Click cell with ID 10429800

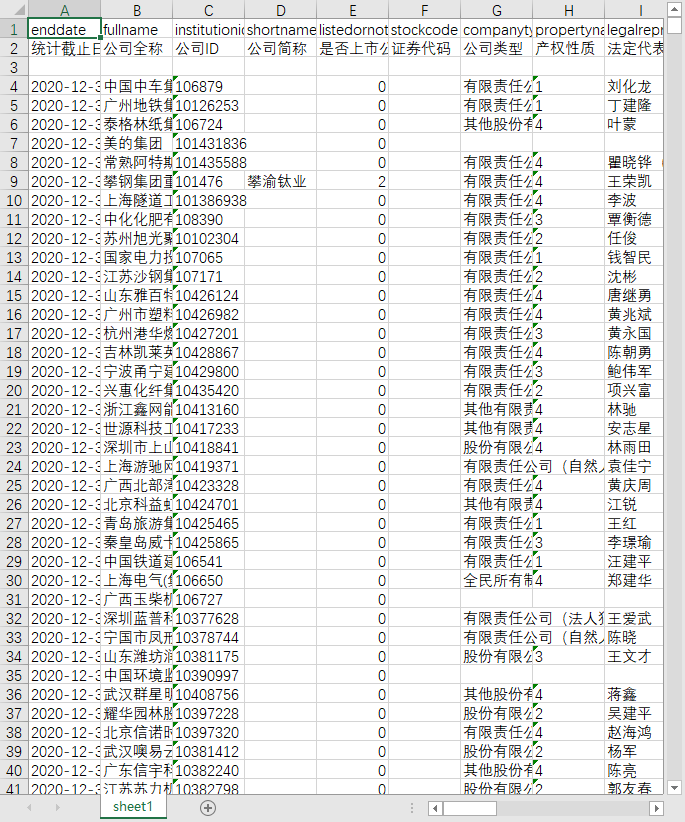point(209,372)
